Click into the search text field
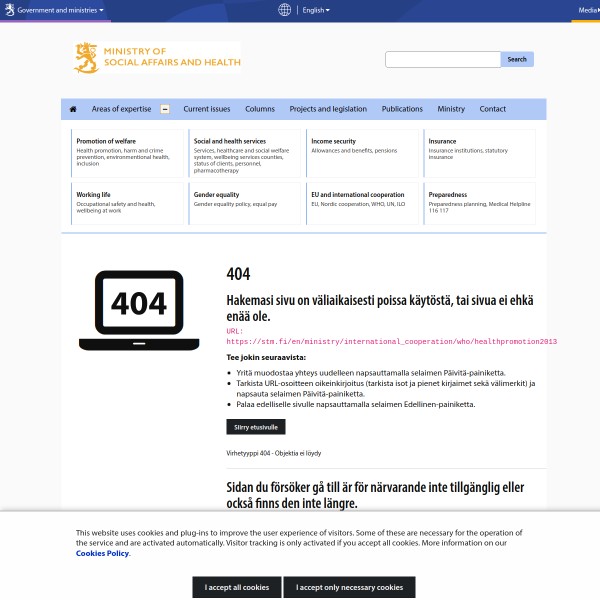600x600 pixels. coord(442,59)
